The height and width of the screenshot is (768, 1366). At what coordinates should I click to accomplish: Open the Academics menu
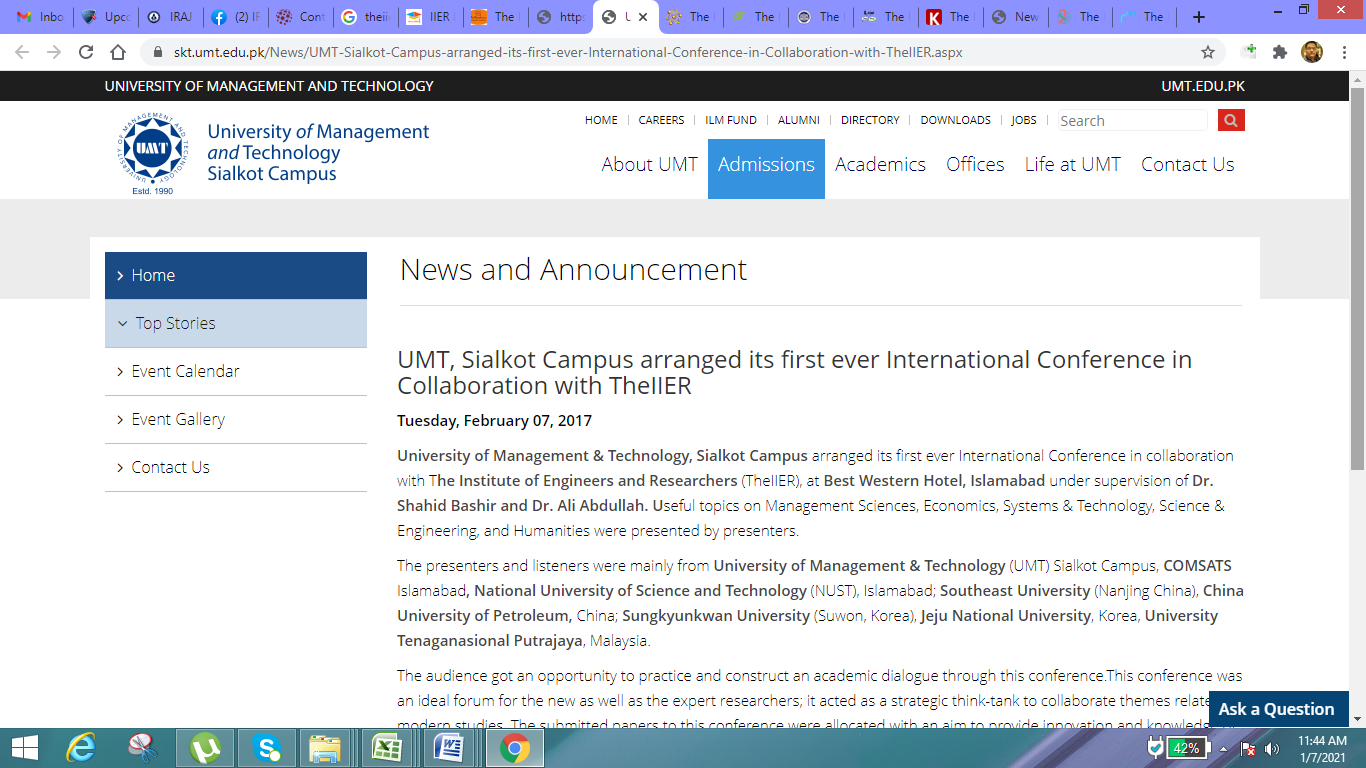click(880, 165)
